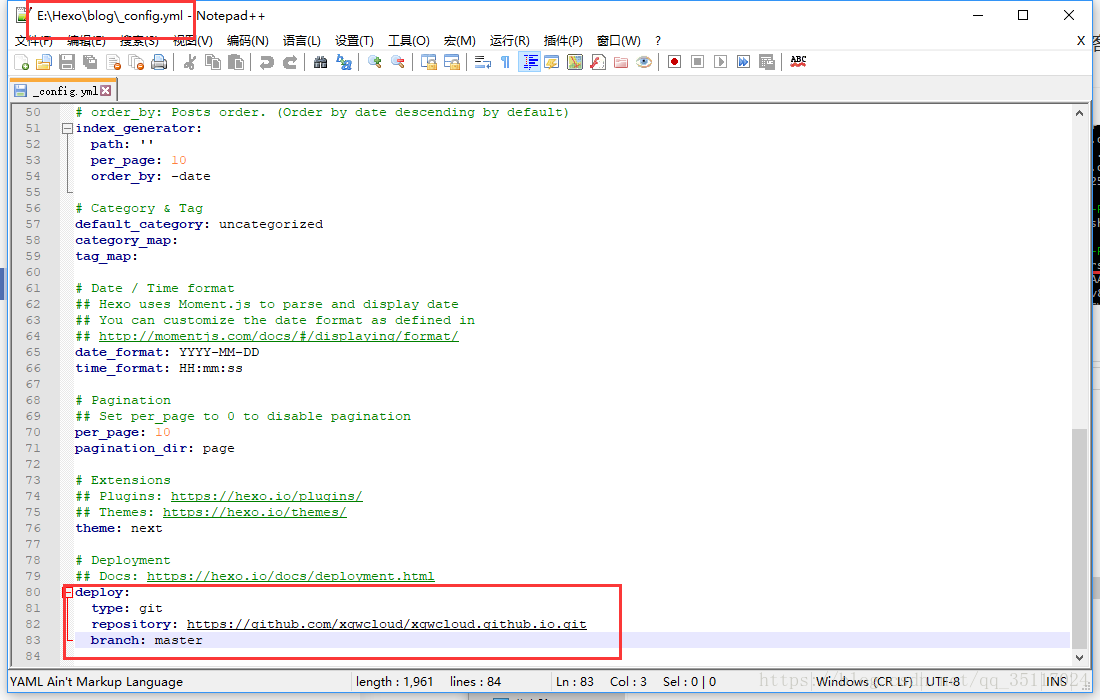Open the user defined language dialog icon
The width and height of the screenshot is (1100, 700).
tap(552, 62)
